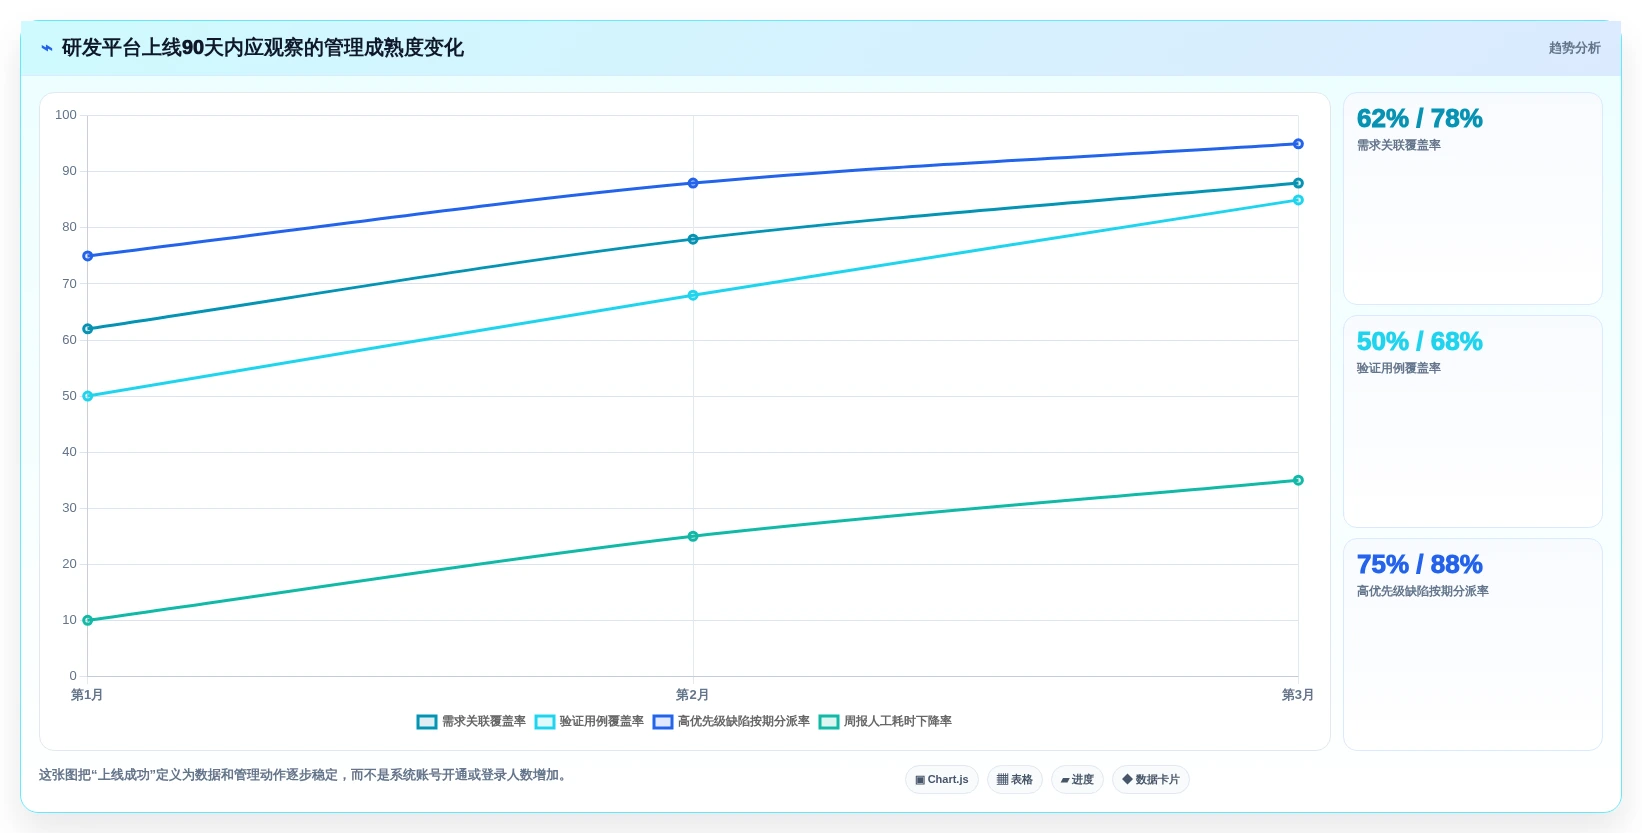Screen dimensions: 1642x833
Task: Click 高优先级缺陷按期分派率 point at 第2月 (88)
Action: tap(693, 183)
